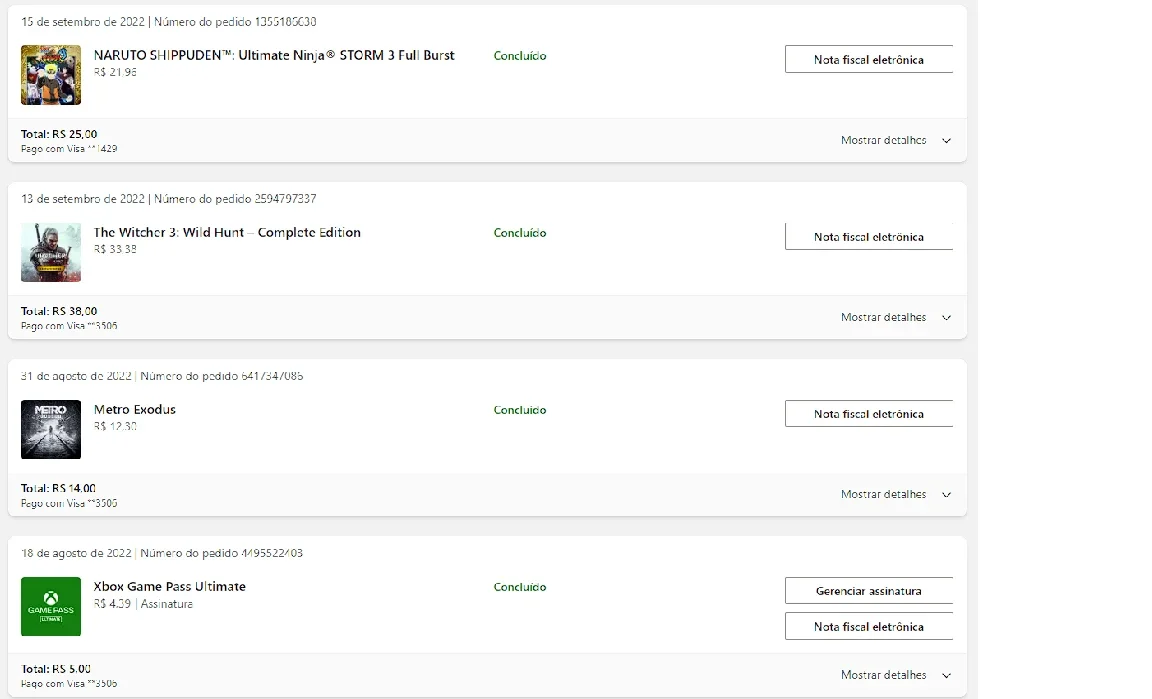Click Mostrar detalhes text on Game Pass order
Screen dimensions: 1152x699
coord(883,675)
